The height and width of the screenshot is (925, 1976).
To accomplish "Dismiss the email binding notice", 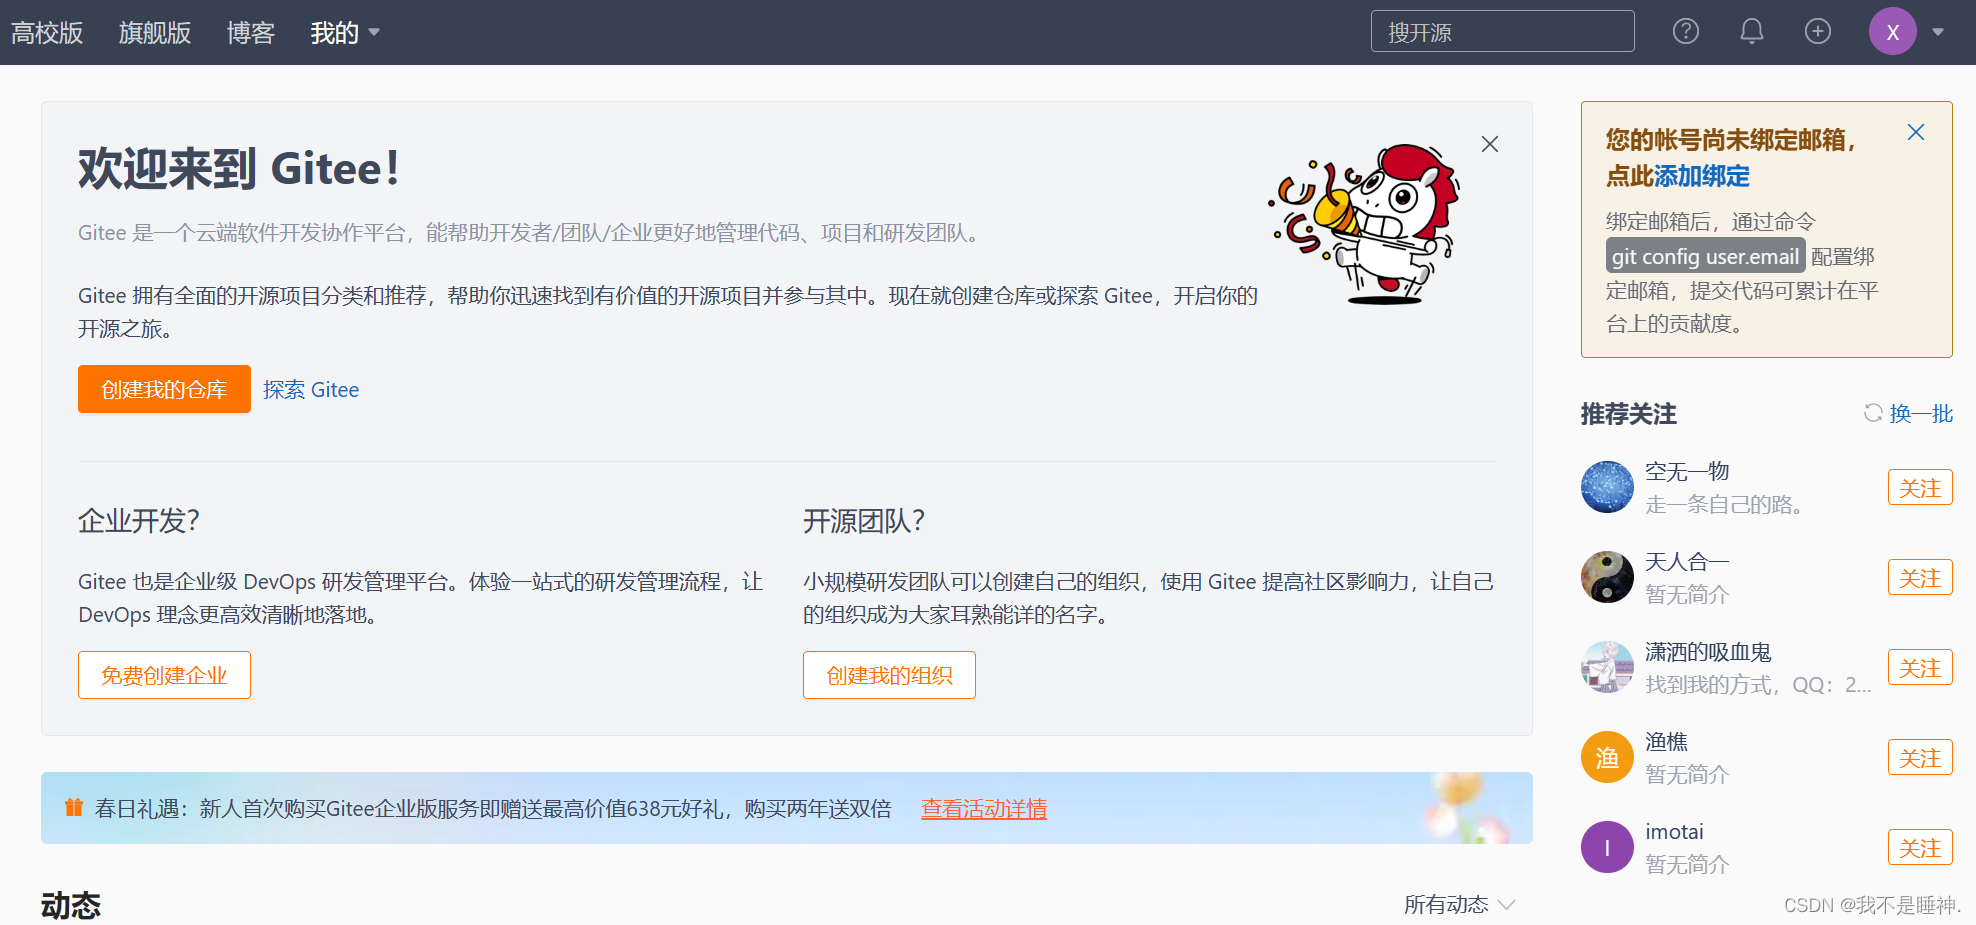I will pyautogui.click(x=1916, y=132).
